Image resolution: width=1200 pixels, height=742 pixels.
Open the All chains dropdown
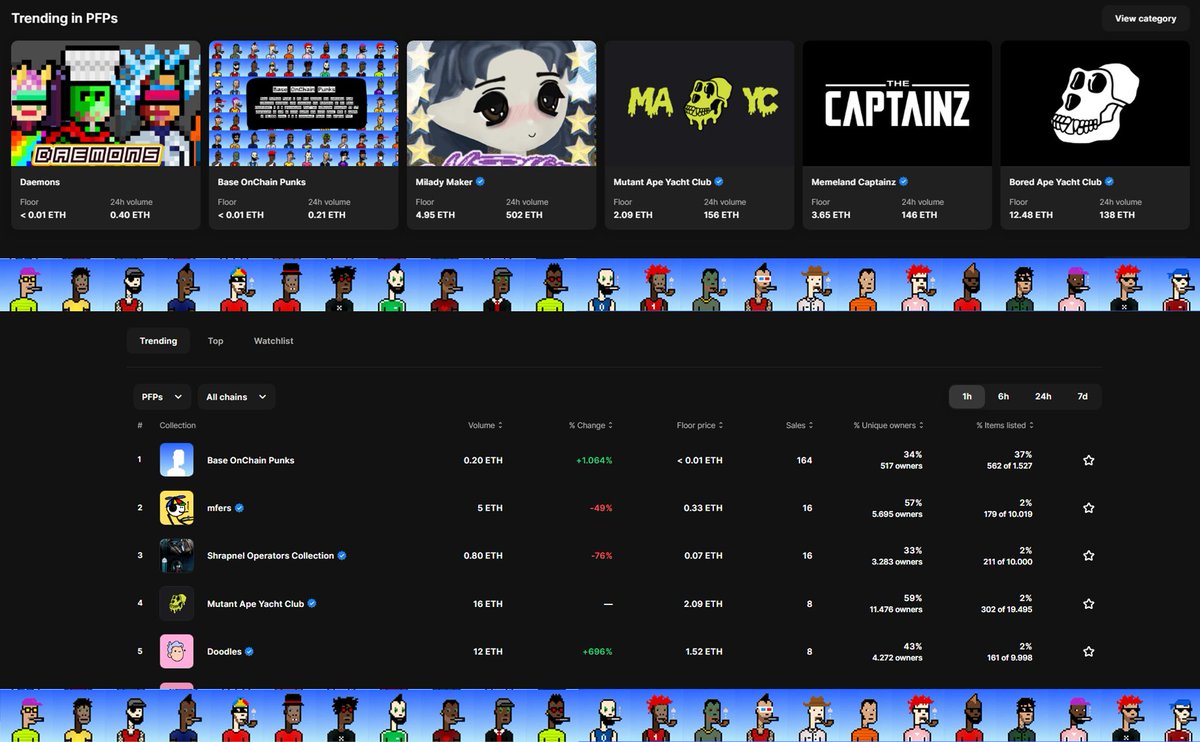[x=236, y=397]
